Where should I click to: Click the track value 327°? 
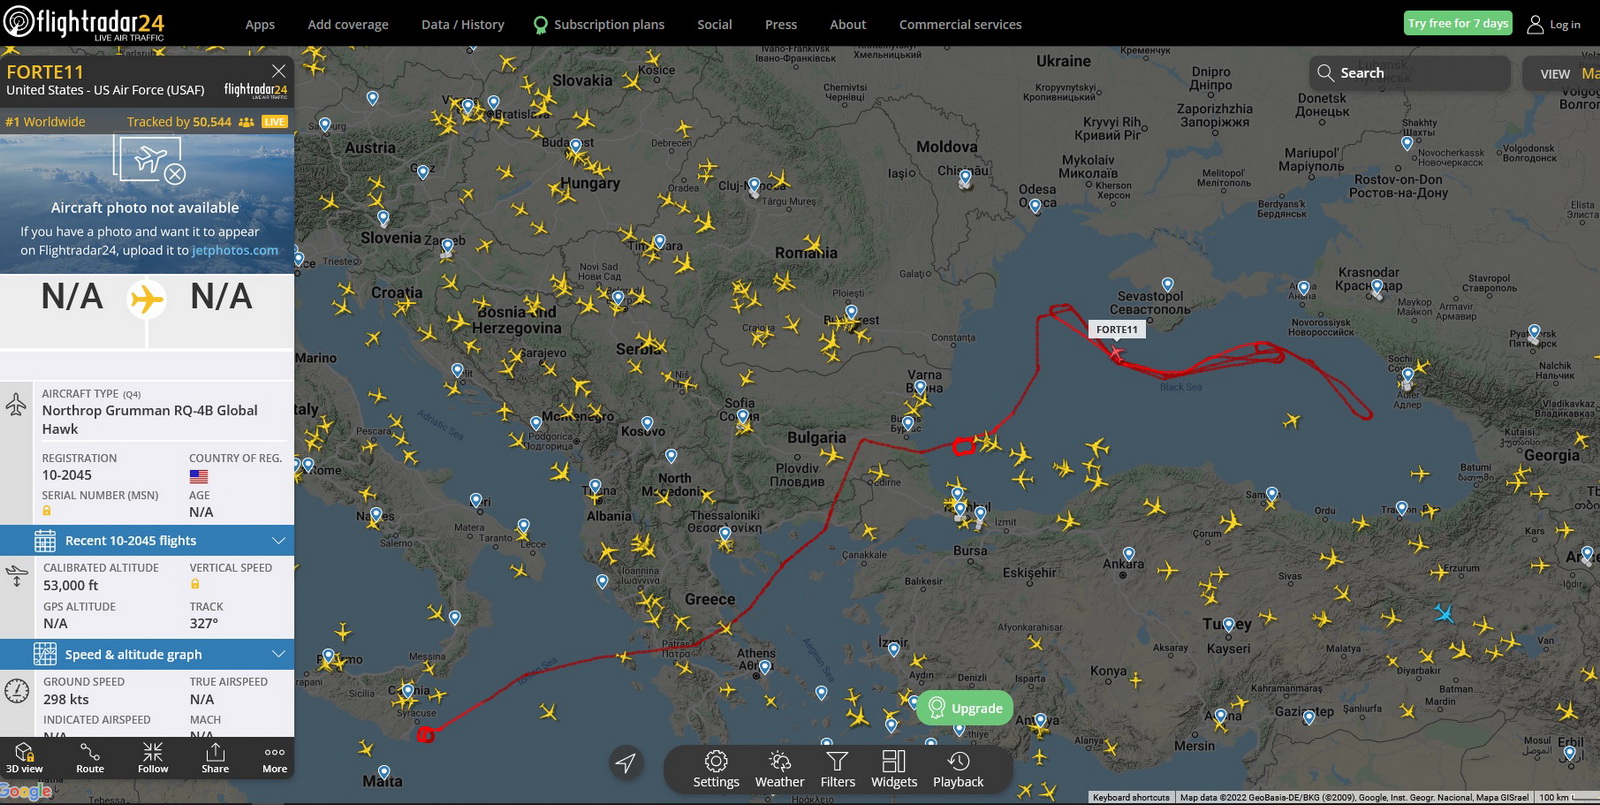click(204, 624)
